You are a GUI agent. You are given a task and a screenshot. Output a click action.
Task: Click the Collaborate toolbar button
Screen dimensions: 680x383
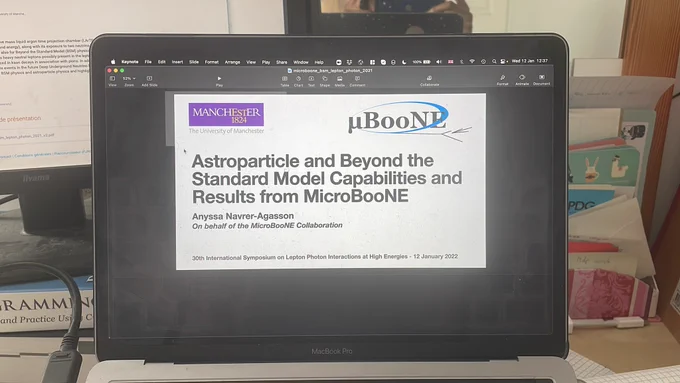click(x=429, y=81)
